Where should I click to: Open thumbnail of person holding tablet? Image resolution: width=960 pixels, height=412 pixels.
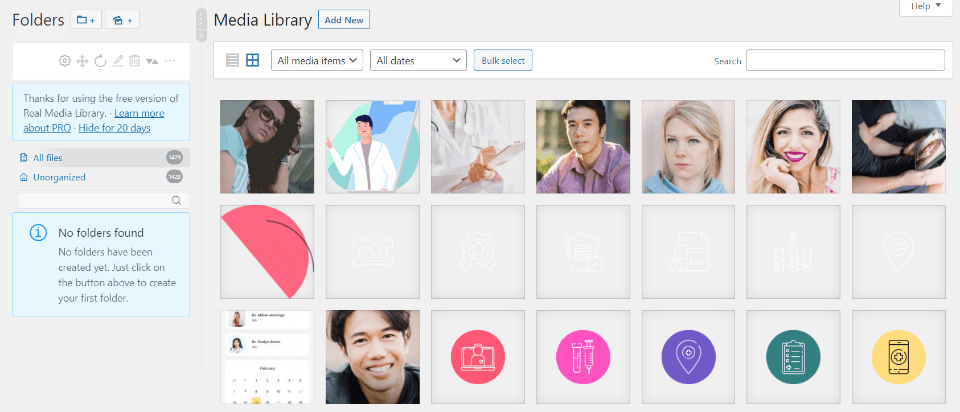(899, 146)
